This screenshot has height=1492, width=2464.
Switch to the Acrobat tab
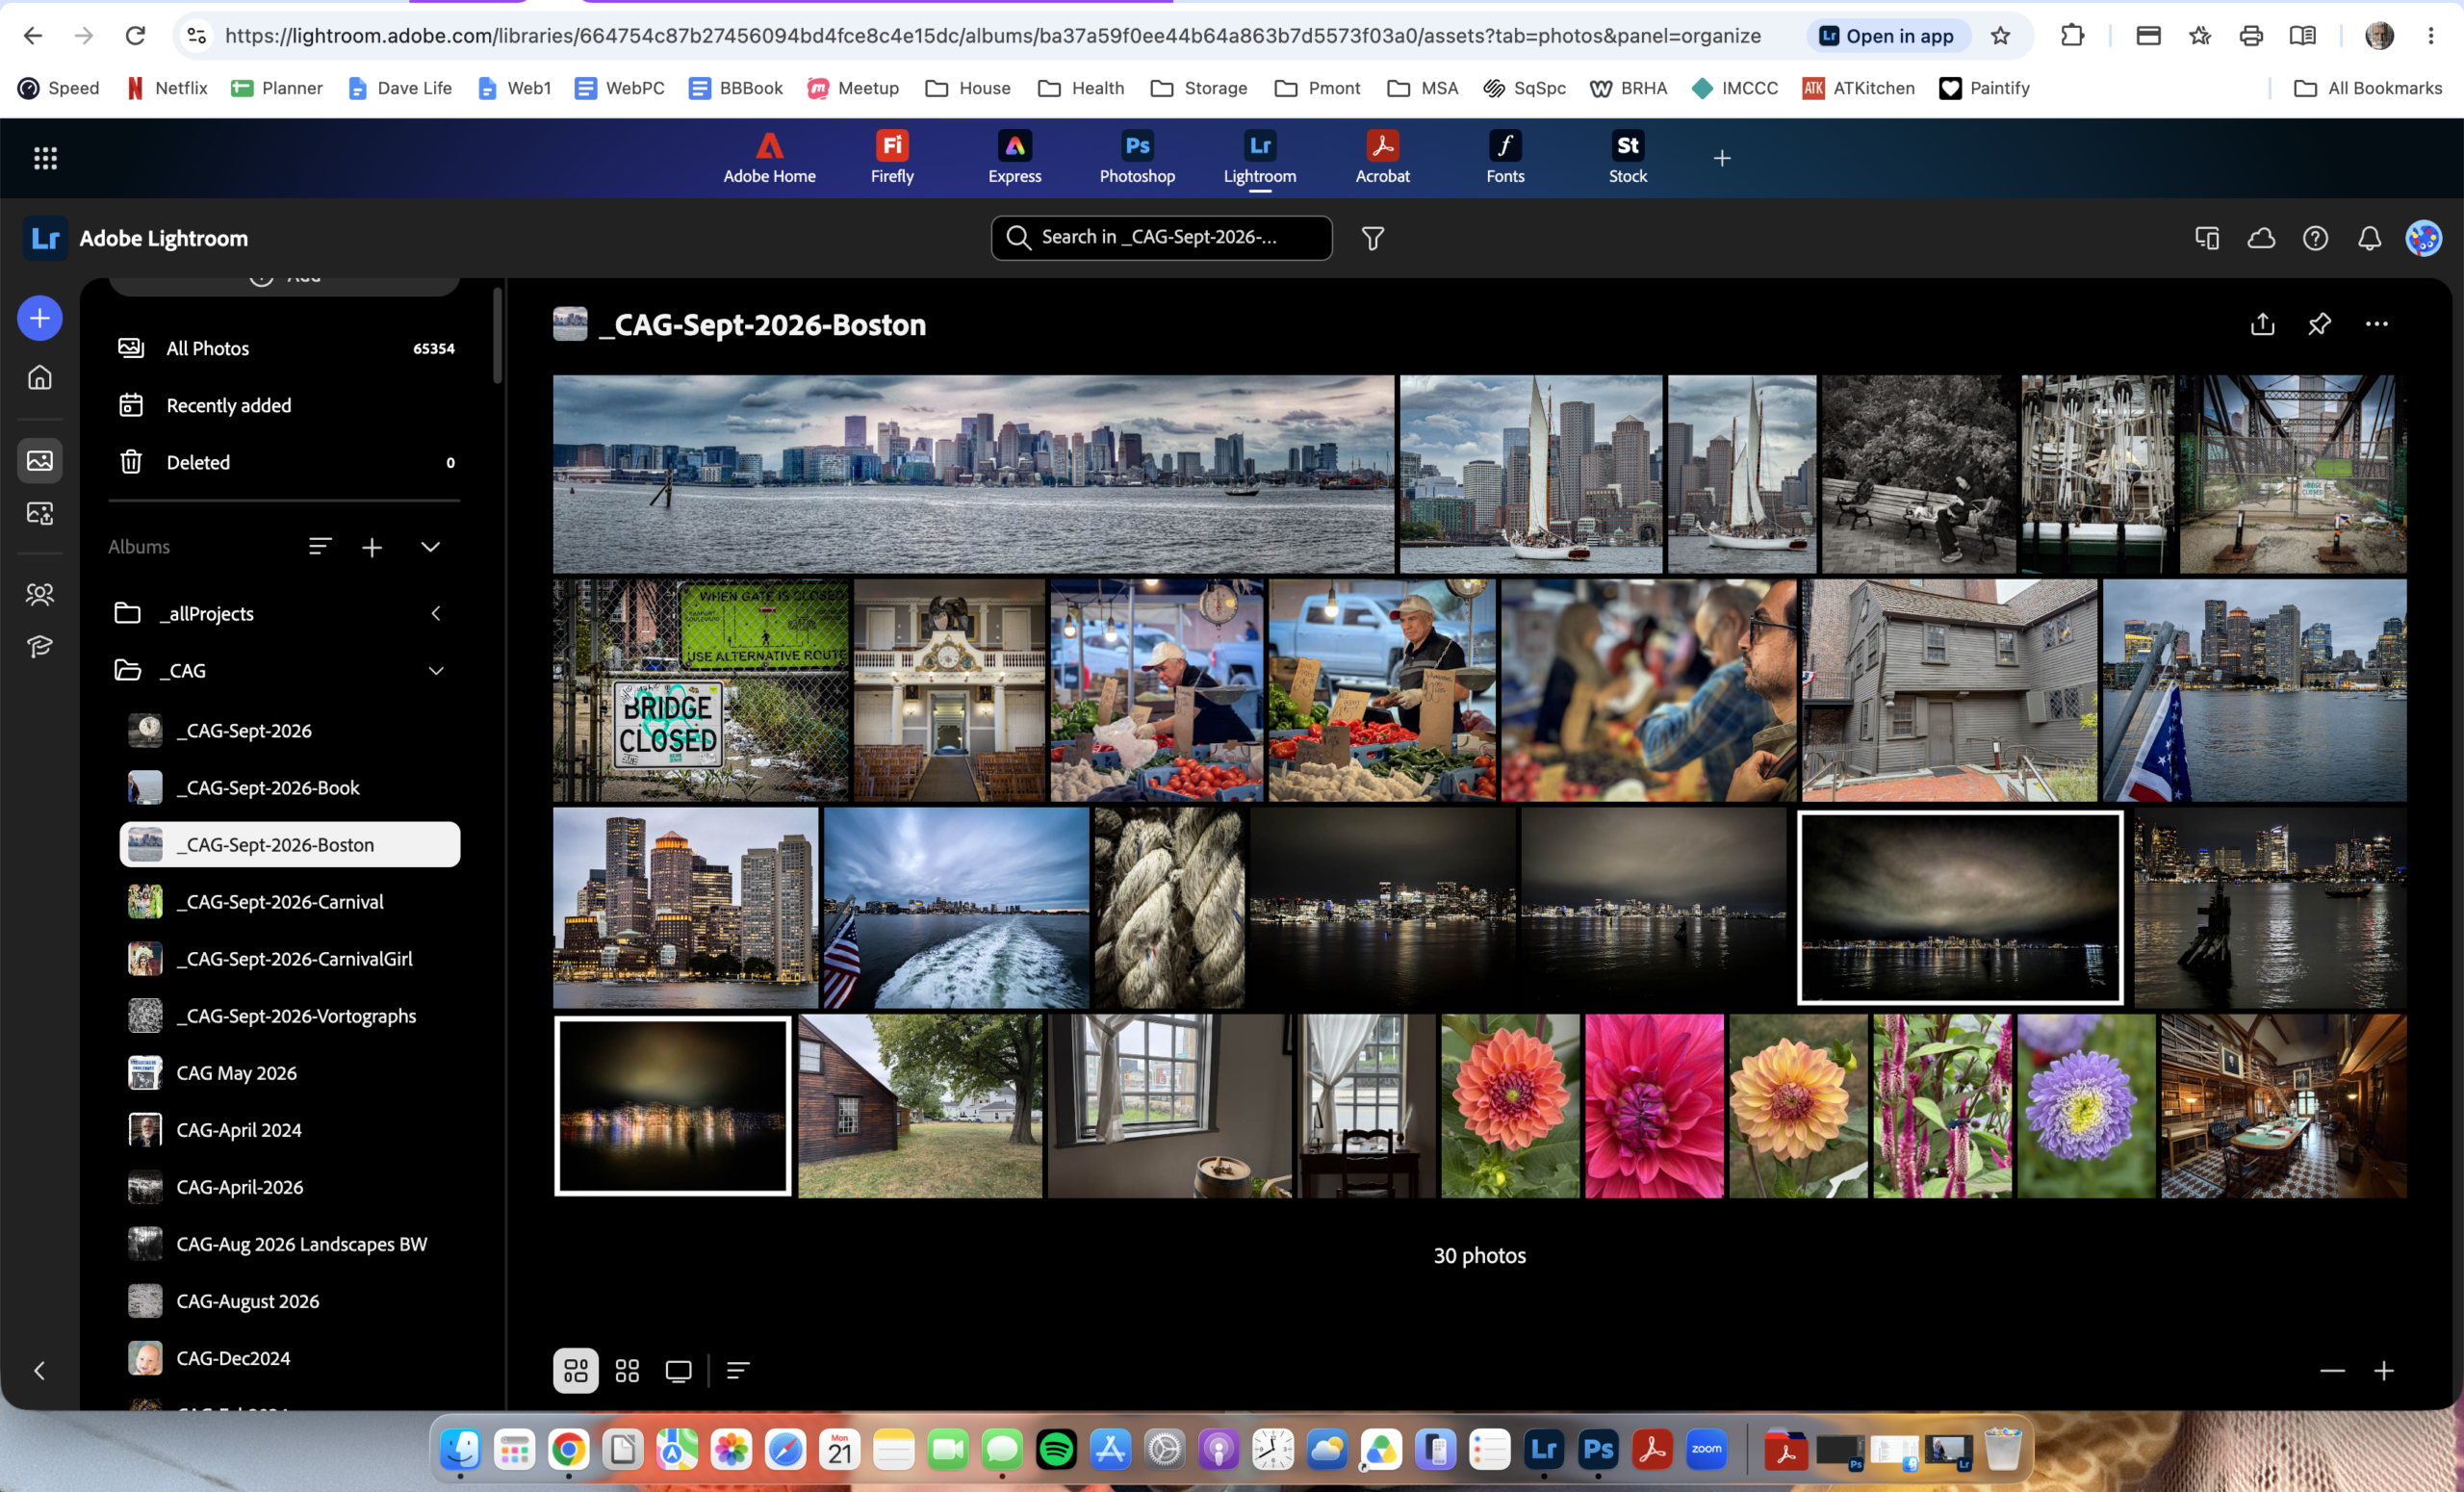click(1382, 157)
